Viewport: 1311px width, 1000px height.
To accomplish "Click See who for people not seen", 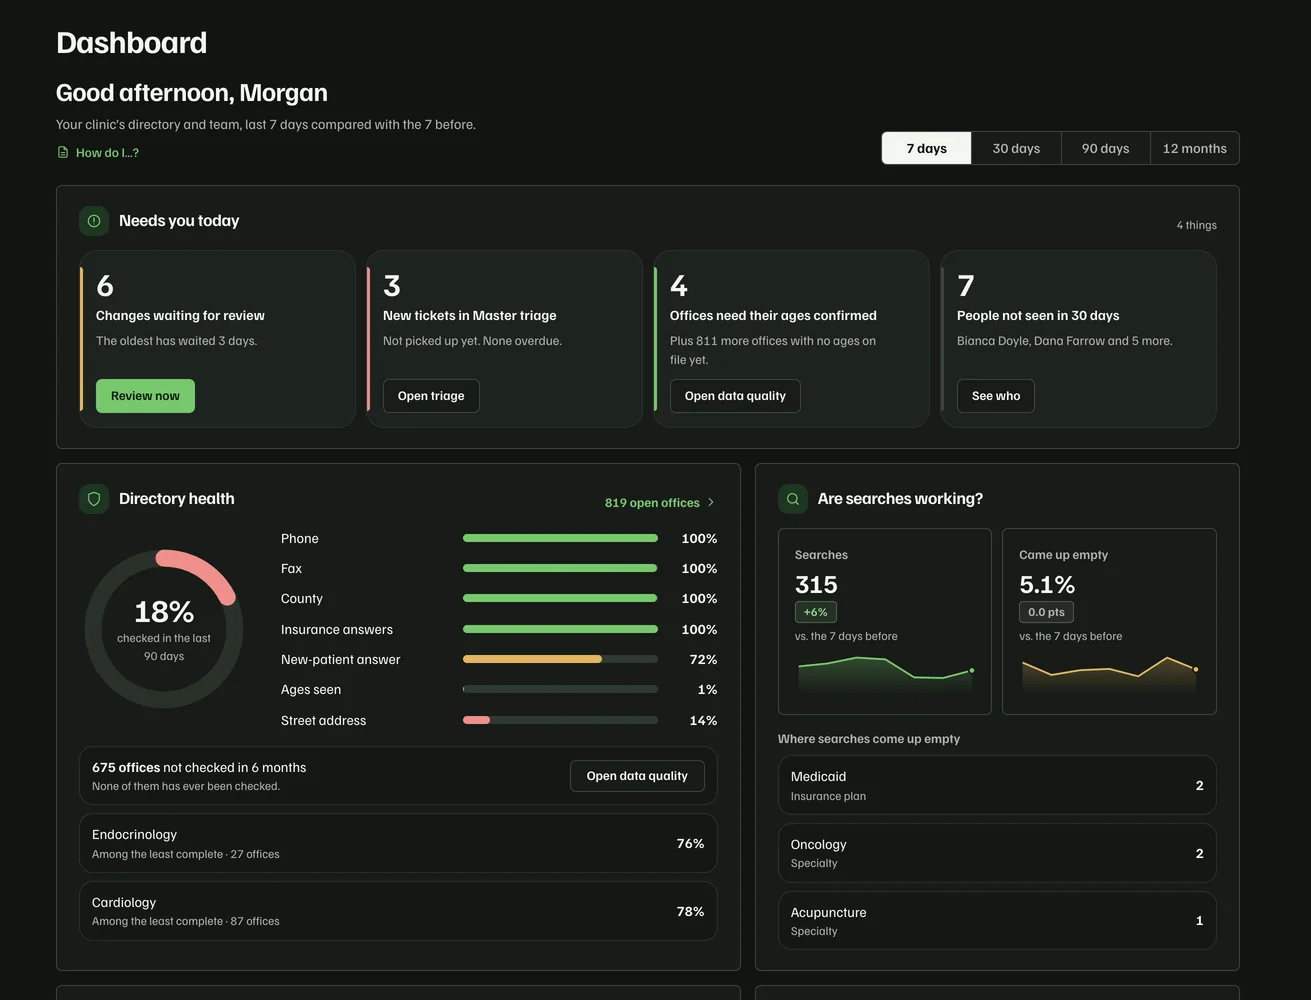I will pyautogui.click(x=996, y=396).
